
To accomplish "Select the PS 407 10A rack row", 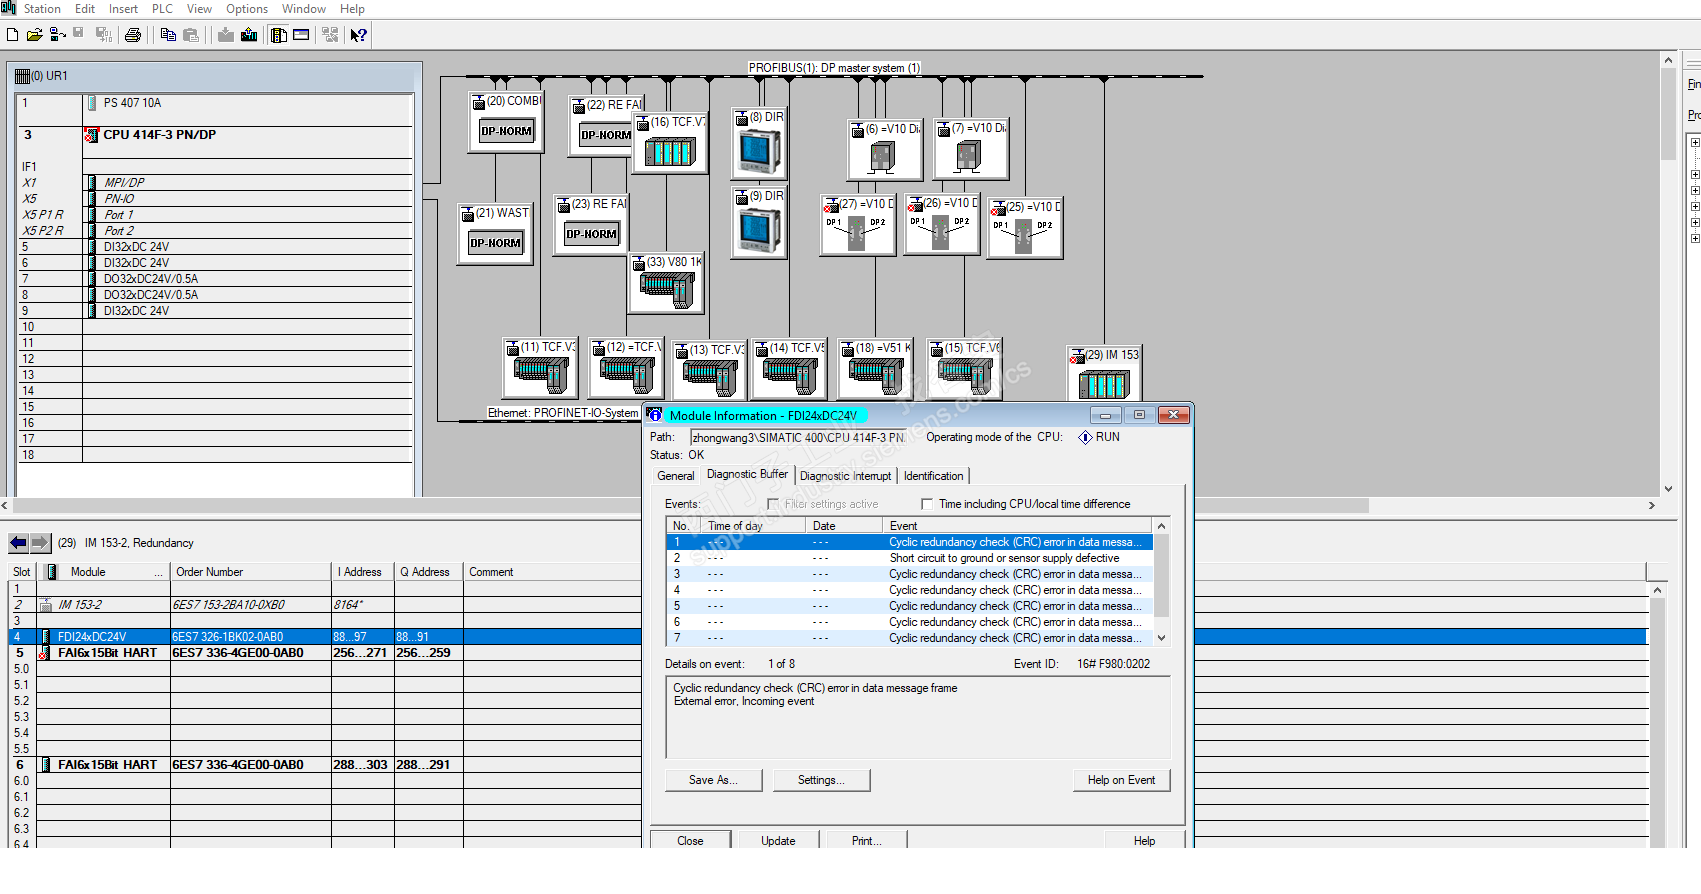I will pyautogui.click(x=216, y=103).
